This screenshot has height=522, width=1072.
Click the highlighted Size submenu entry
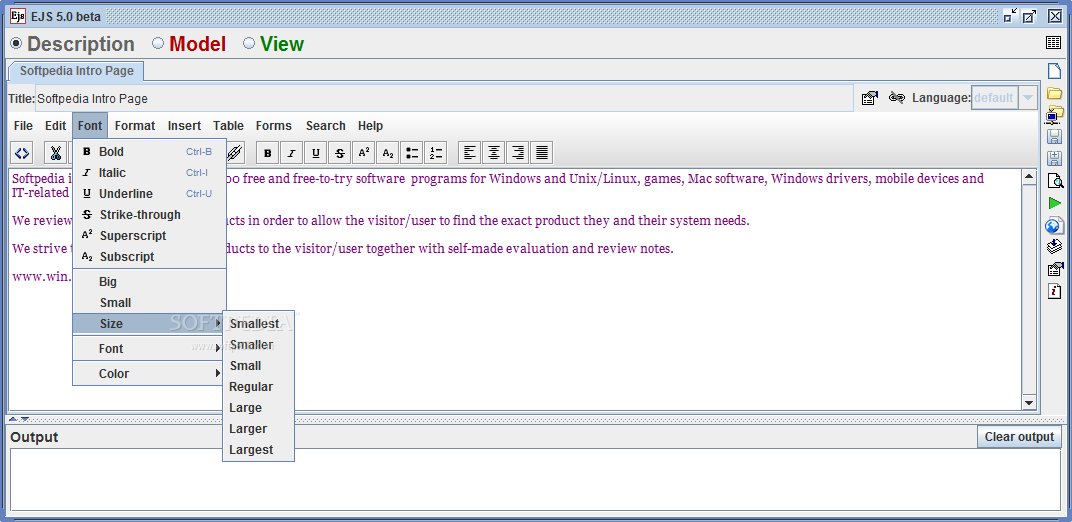tap(149, 324)
